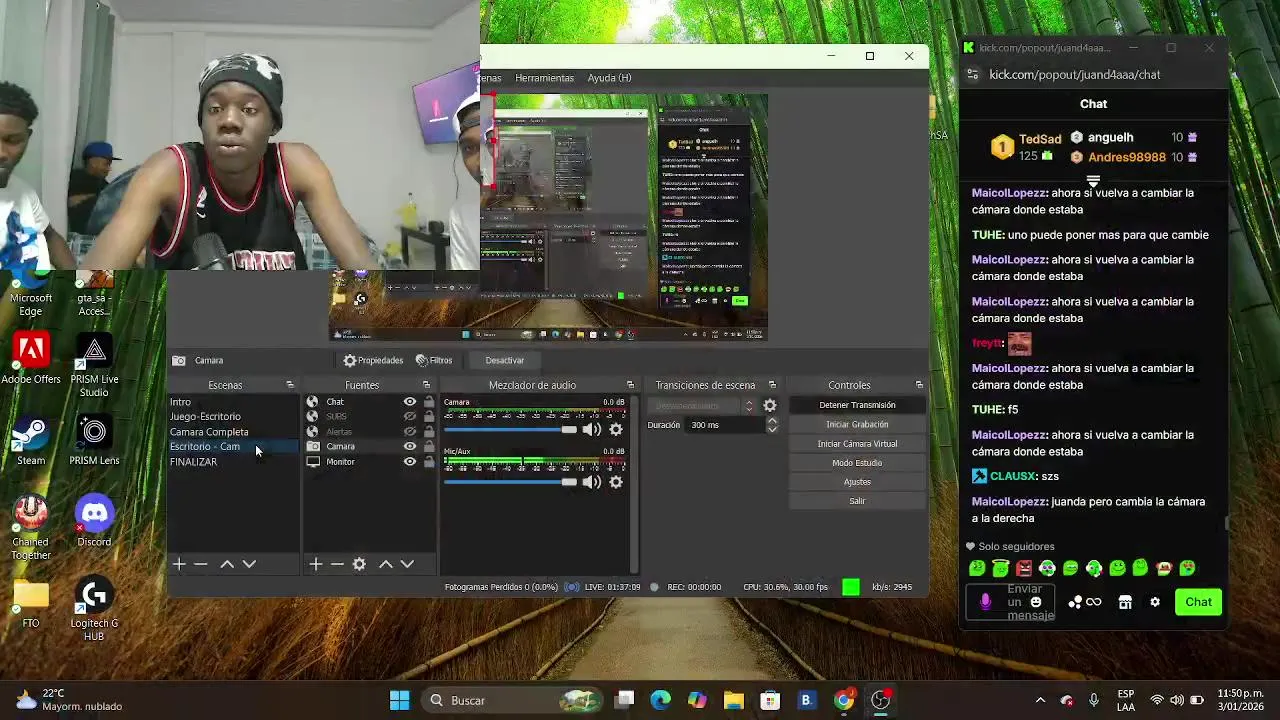Select the FINALIZAR scene
Screen dimensions: 1280x720
tap(233, 462)
